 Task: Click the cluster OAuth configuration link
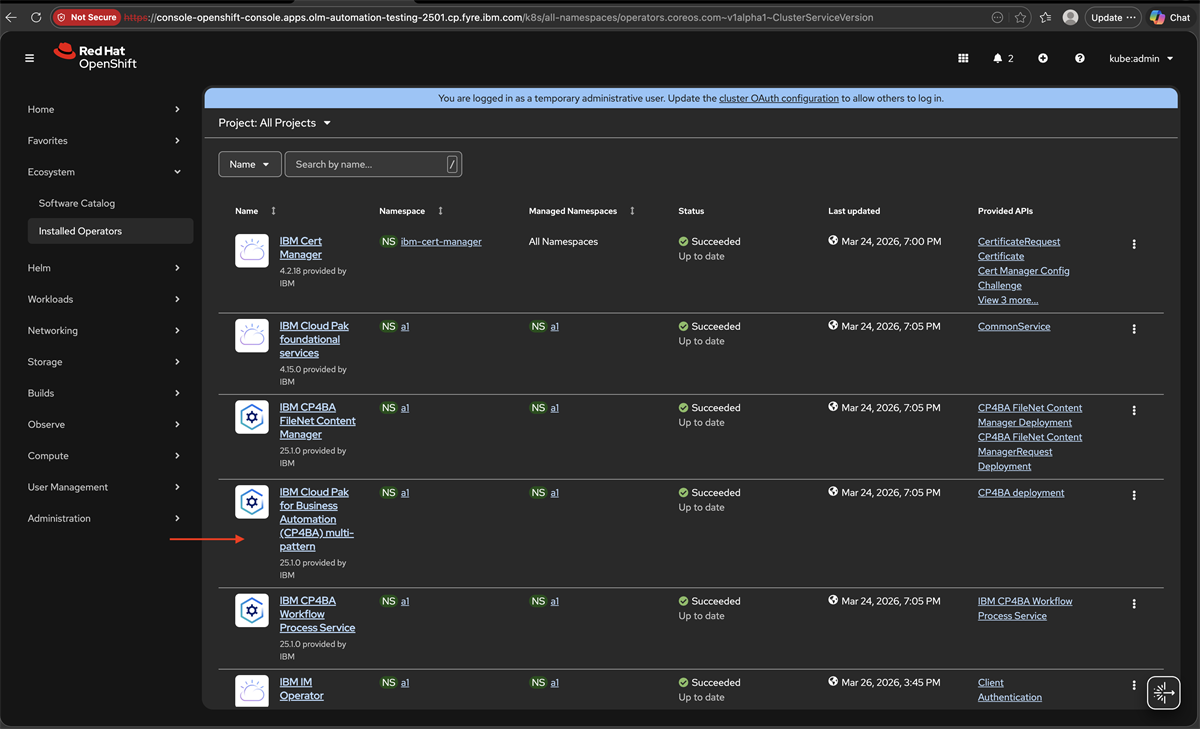point(779,98)
